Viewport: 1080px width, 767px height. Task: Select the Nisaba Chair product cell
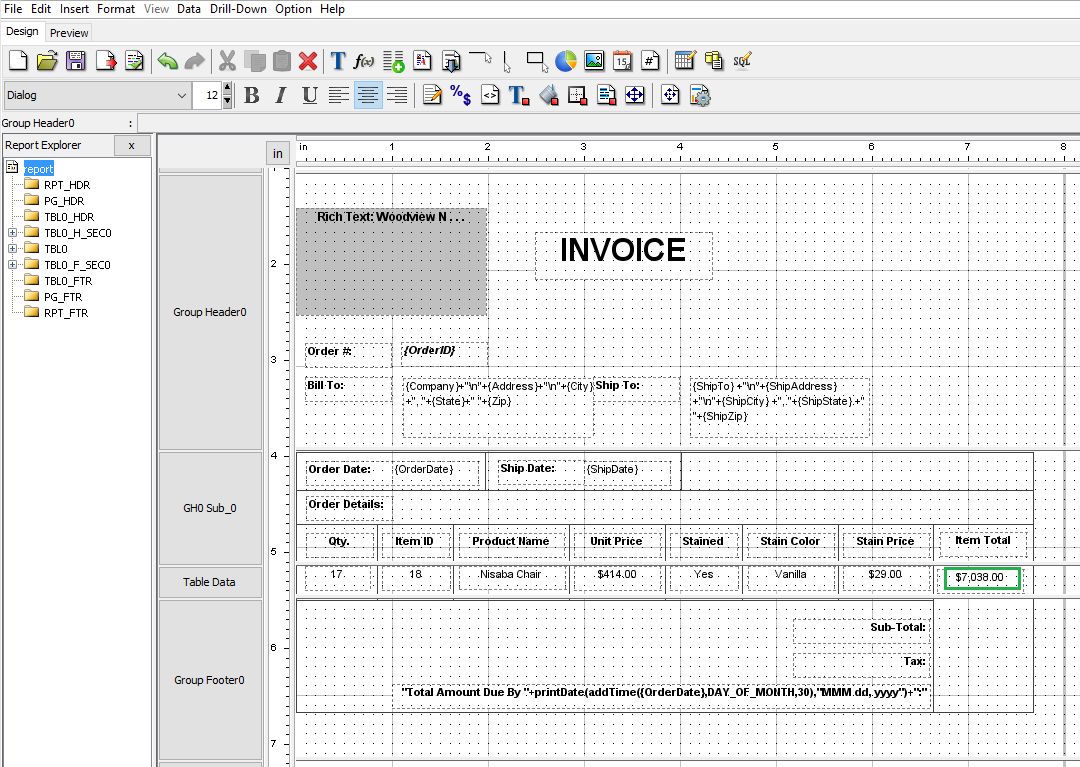[511, 577]
